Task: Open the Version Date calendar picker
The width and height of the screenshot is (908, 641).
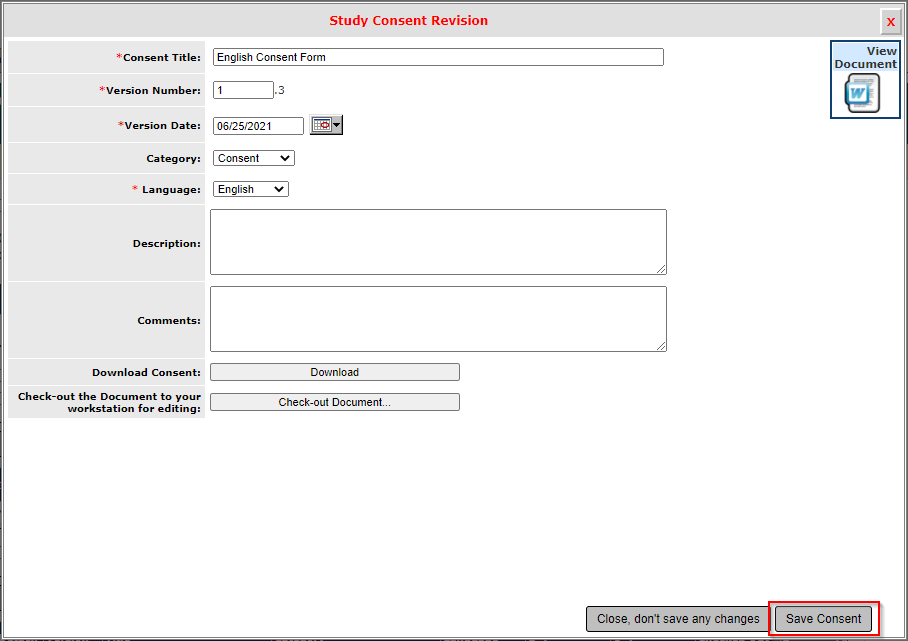Action: [326, 125]
